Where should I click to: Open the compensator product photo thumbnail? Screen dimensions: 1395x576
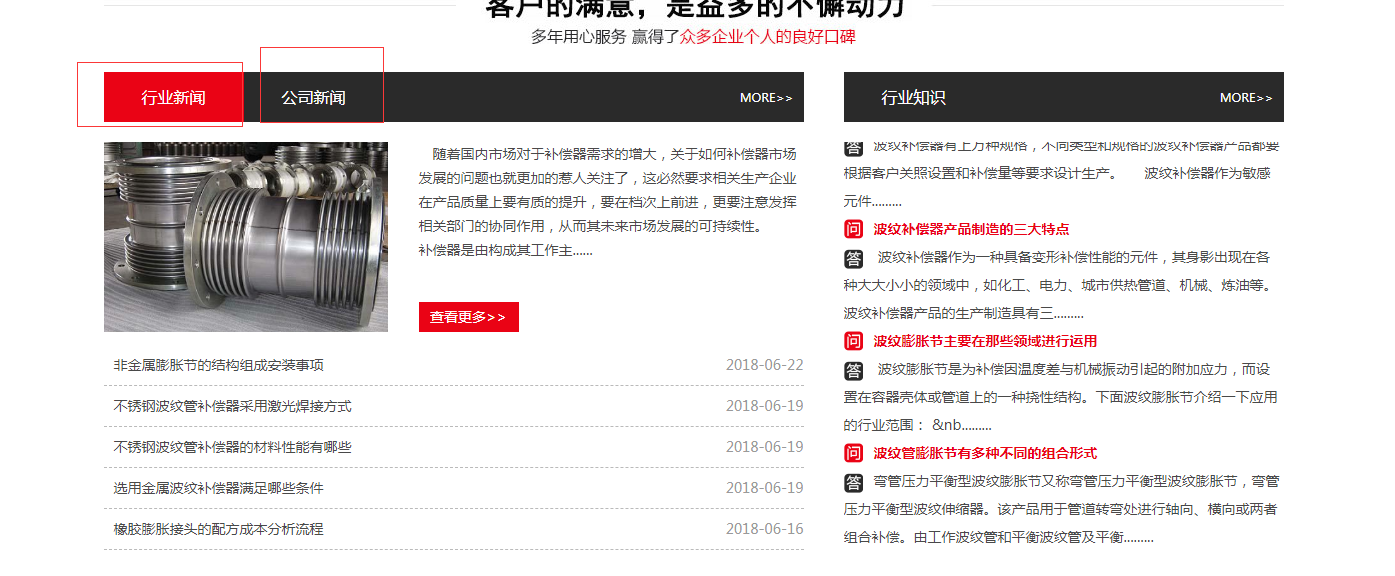pos(246,237)
